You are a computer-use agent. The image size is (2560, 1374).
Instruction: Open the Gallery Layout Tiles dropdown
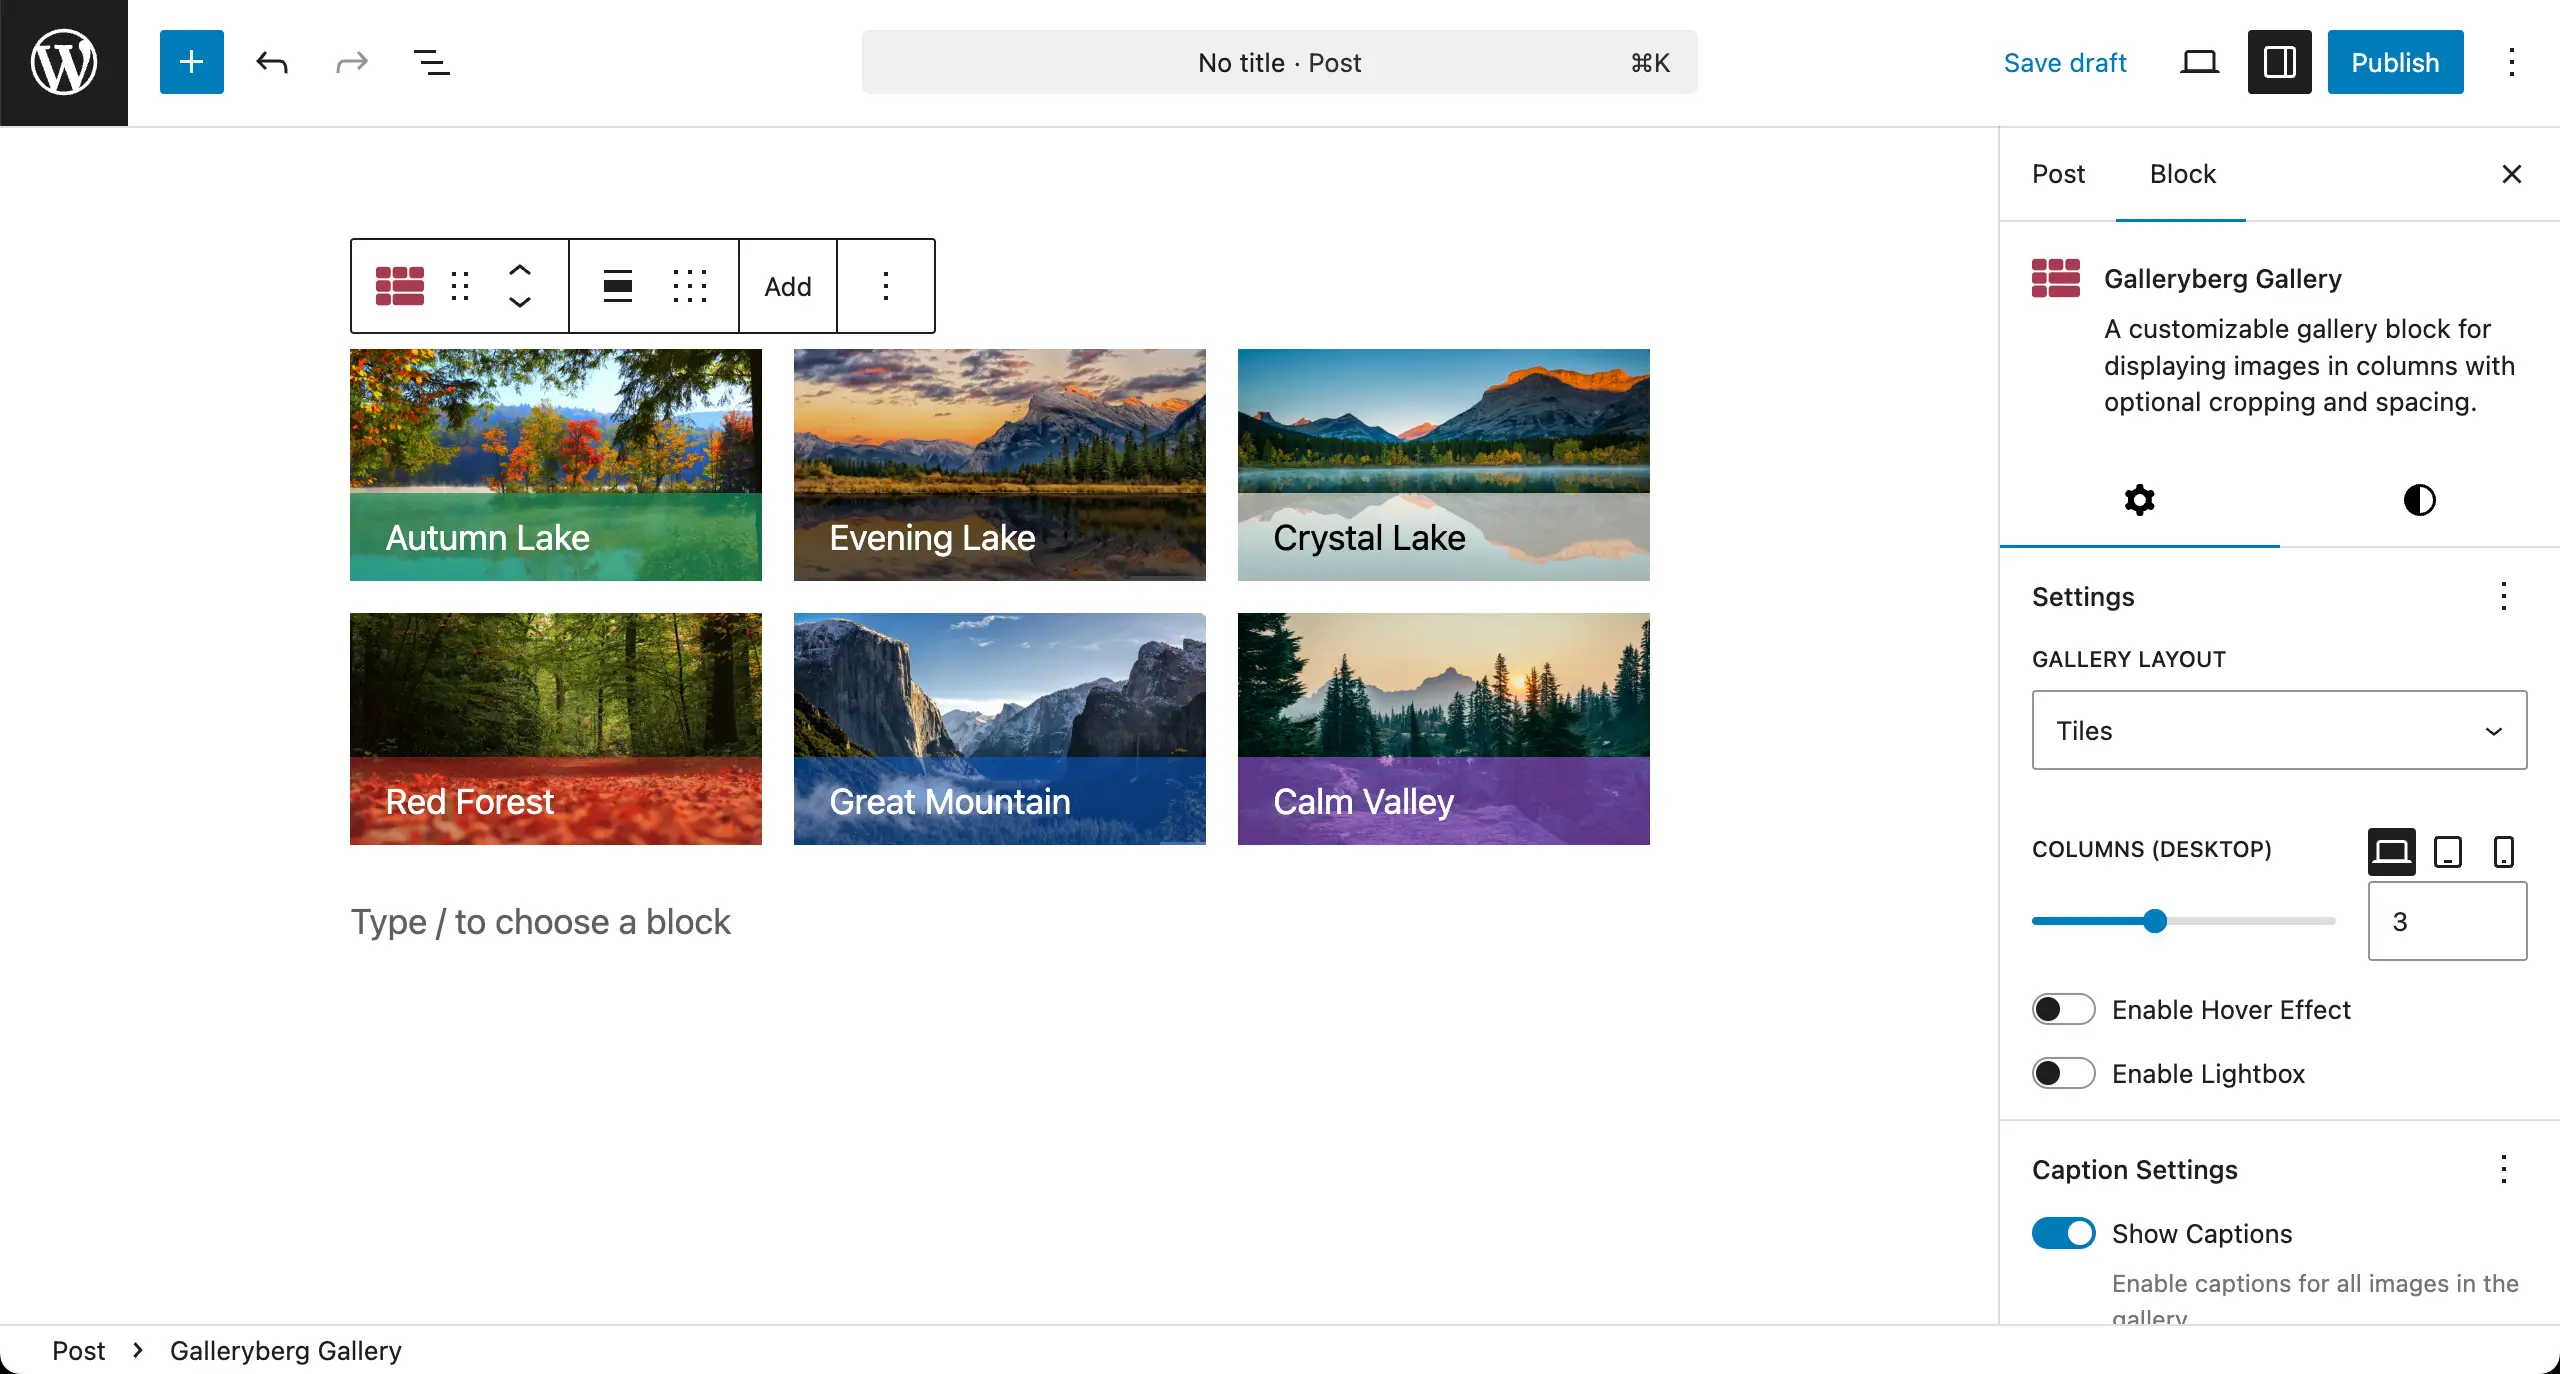click(2278, 730)
